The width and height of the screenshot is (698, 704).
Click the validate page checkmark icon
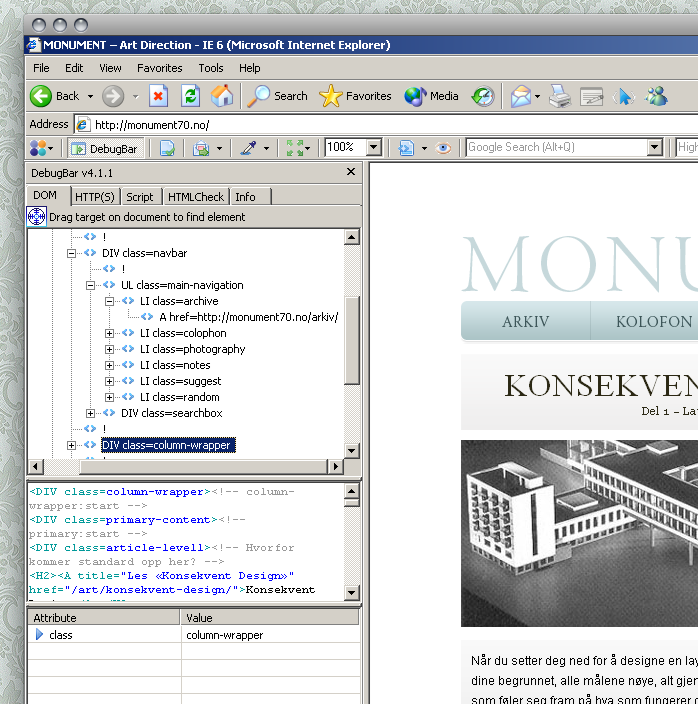click(167, 148)
